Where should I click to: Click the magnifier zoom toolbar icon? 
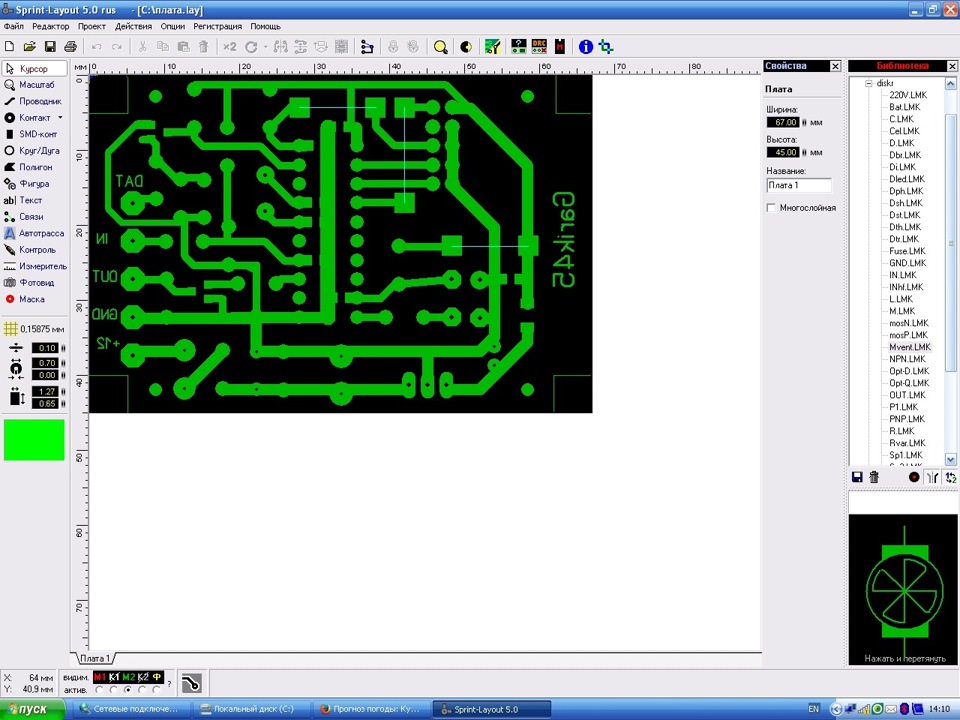pos(441,47)
